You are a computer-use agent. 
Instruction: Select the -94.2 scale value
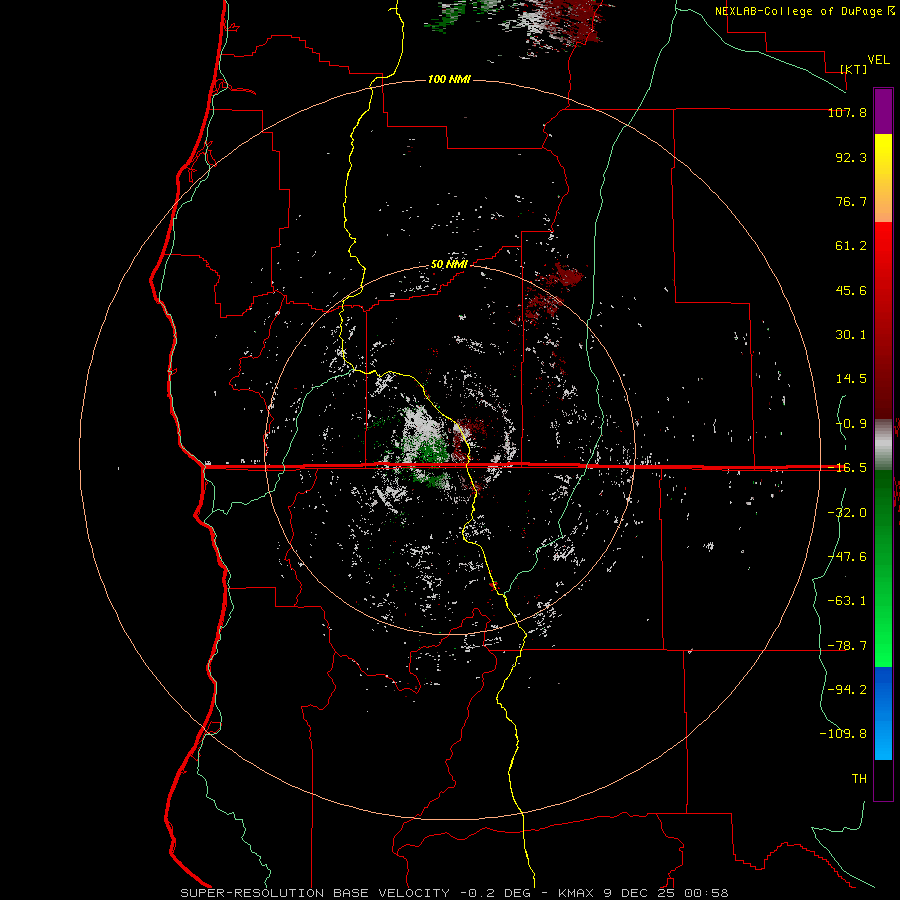847,689
